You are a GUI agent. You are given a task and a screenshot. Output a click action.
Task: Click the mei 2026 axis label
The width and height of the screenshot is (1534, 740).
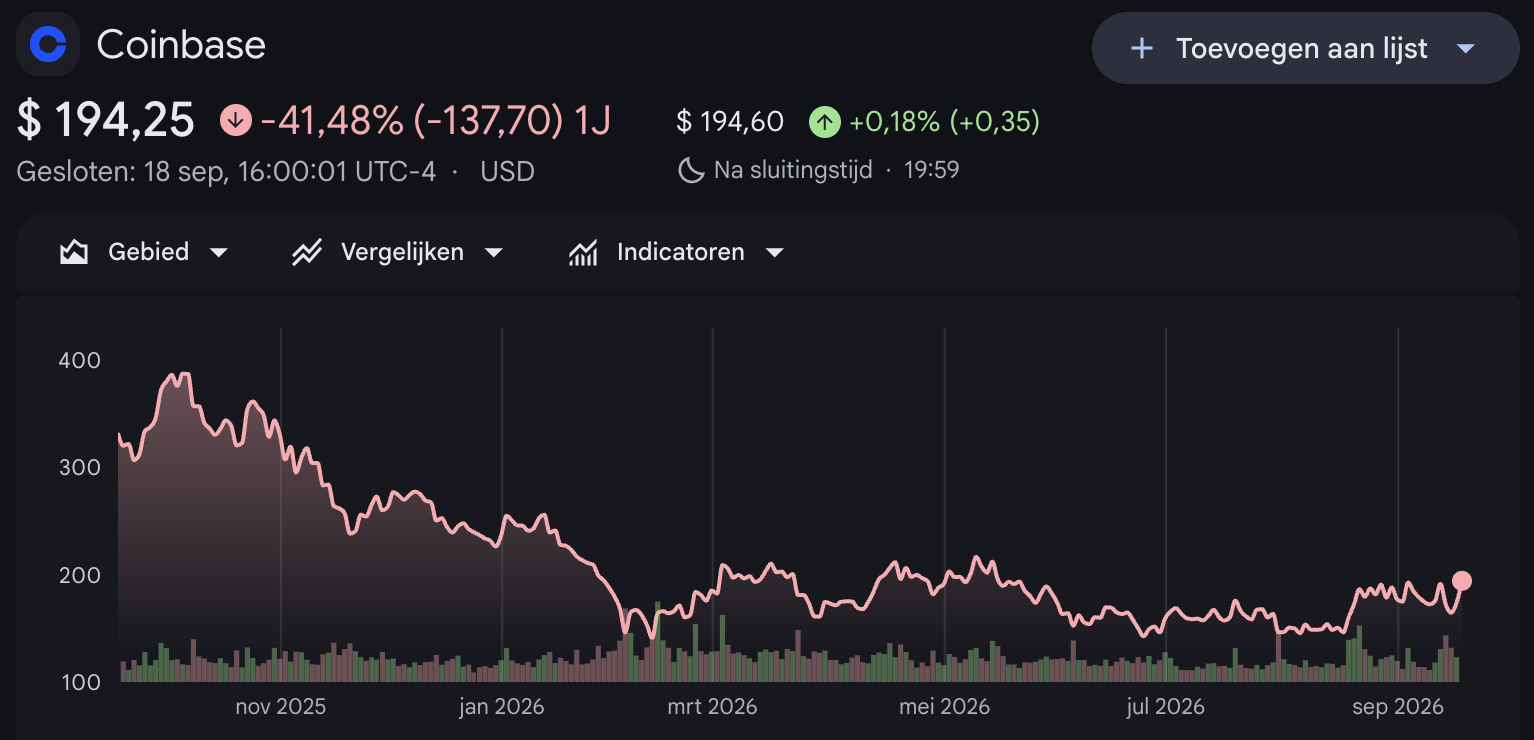pyautogui.click(x=944, y=707)
